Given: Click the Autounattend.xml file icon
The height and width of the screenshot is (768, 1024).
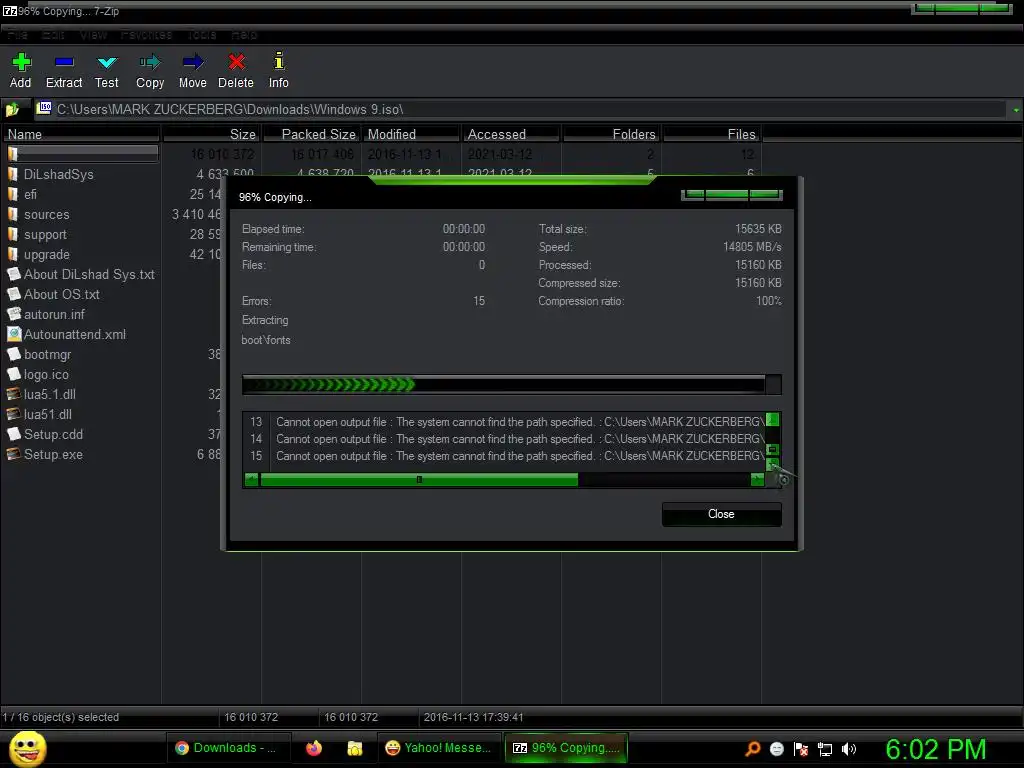Looking at the screenshot, I should (x=14, y=334).
